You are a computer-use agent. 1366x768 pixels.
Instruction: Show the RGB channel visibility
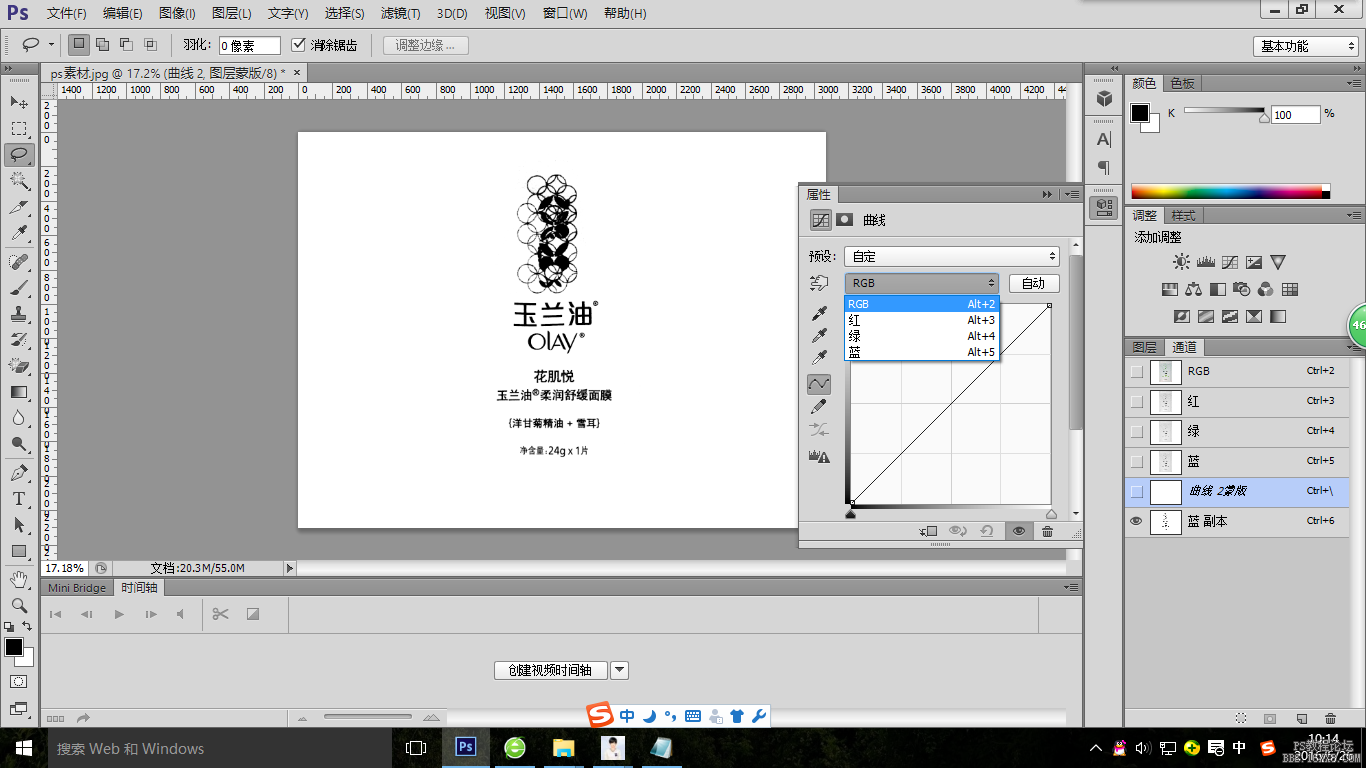[x=1136, y=371]
